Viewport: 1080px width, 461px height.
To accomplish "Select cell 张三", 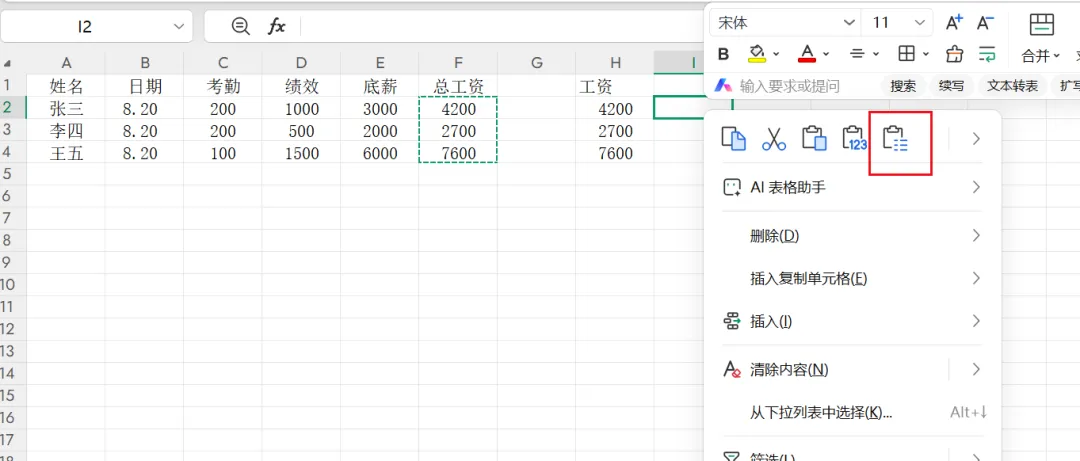I will point(66,108).
